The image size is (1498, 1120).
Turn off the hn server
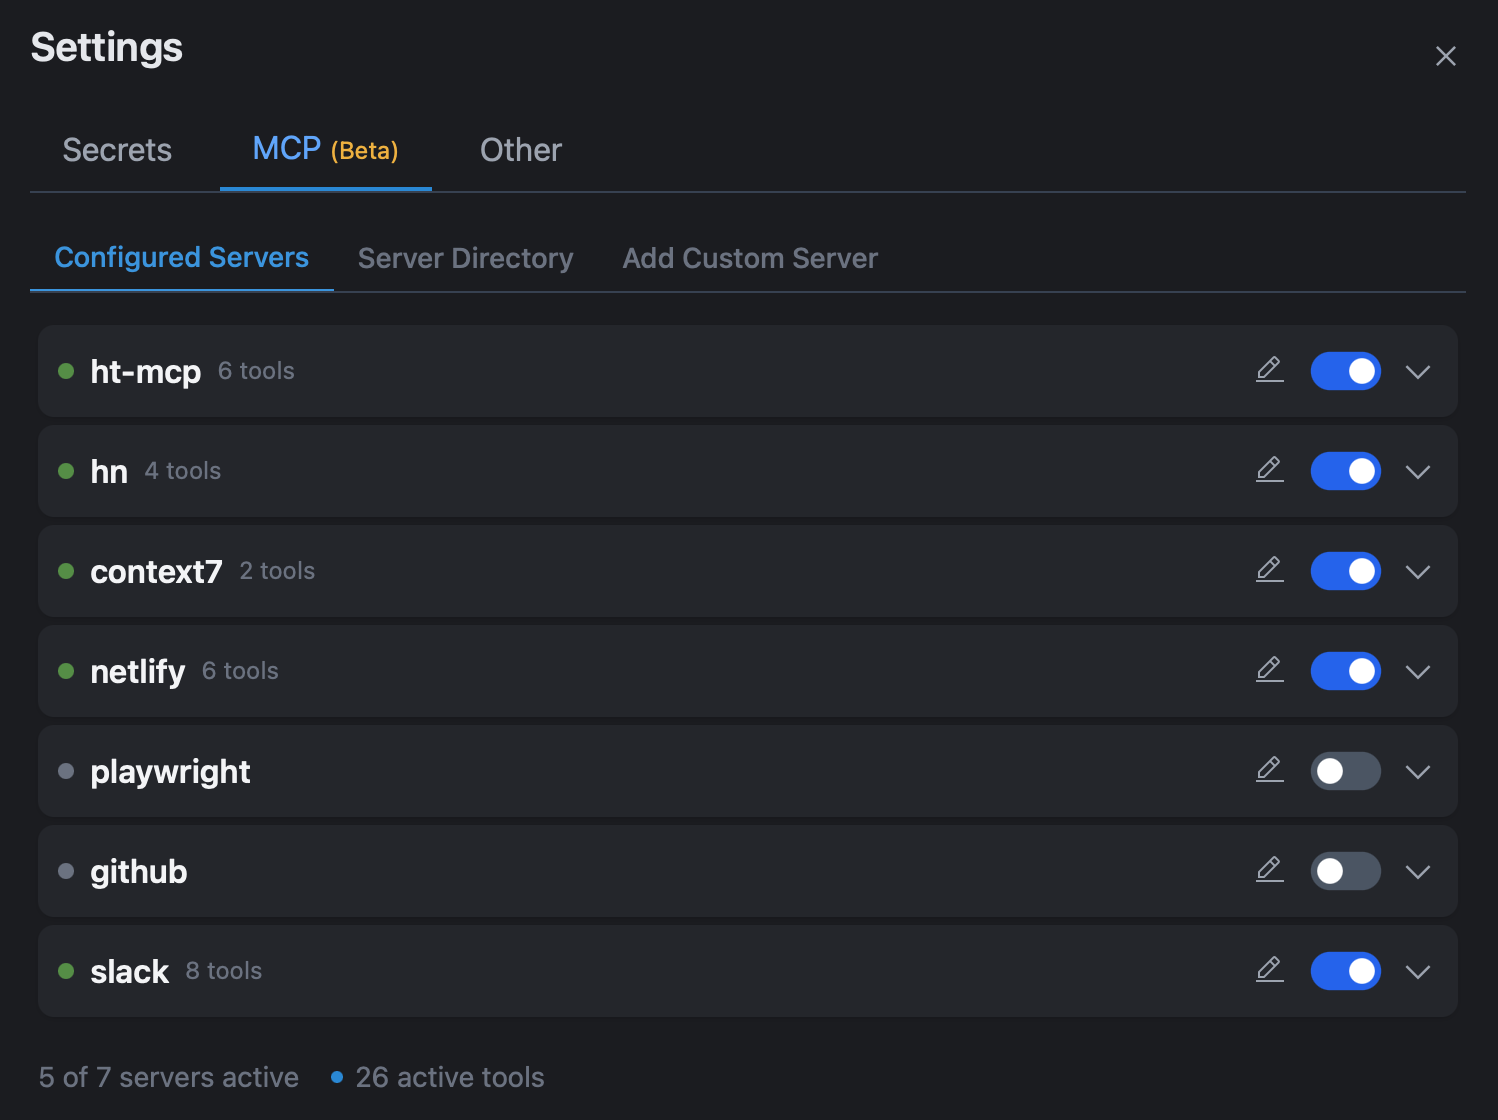pos(1346,471)
